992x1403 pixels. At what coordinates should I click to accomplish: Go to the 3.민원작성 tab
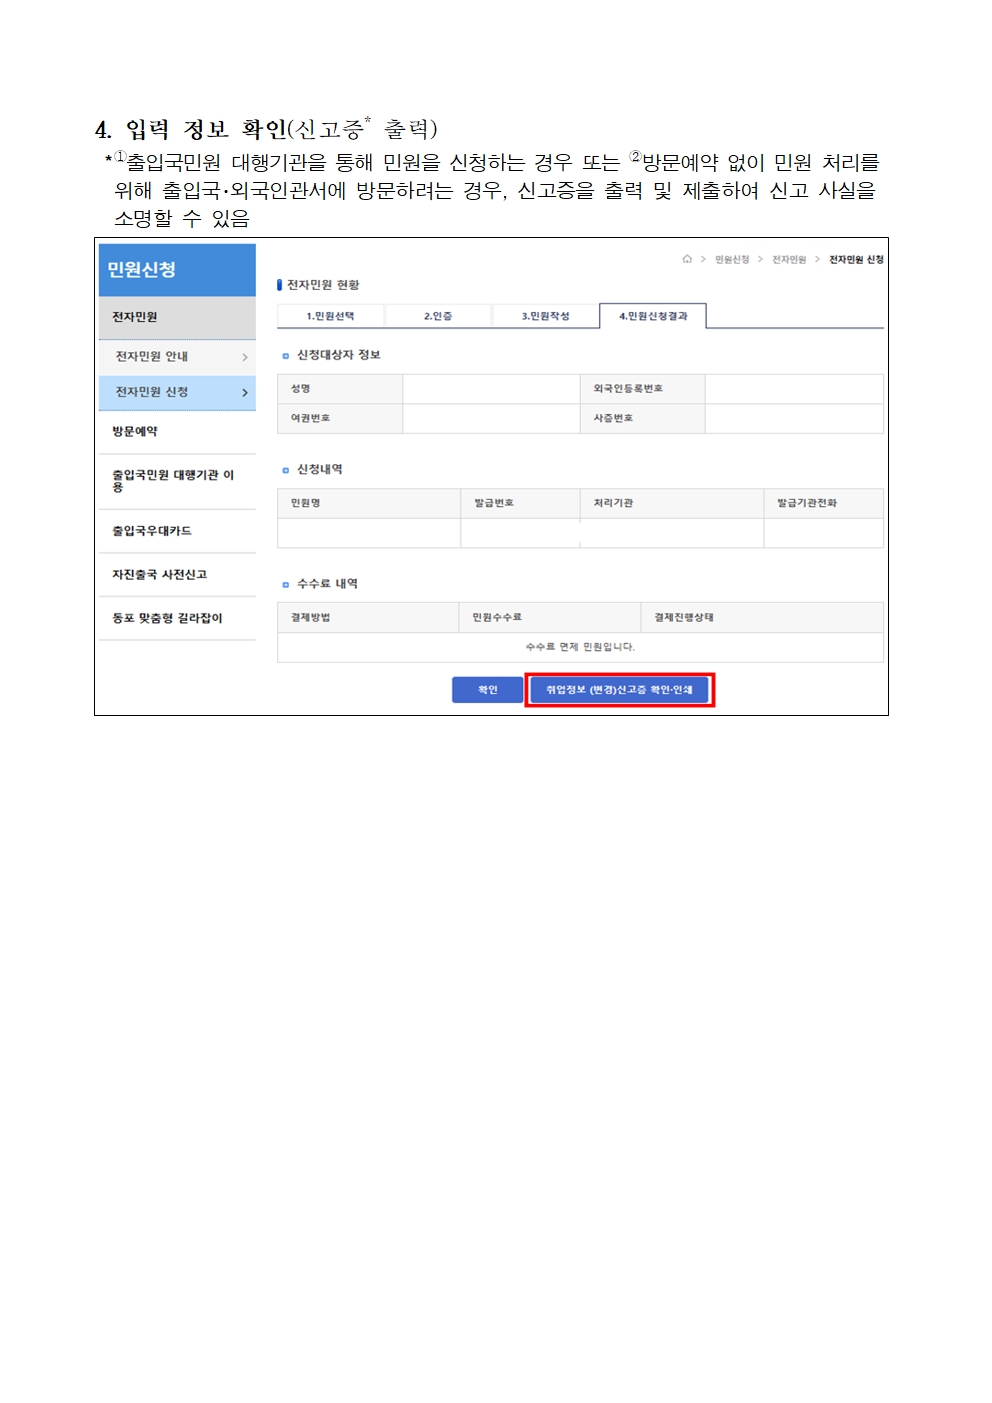click(x=545, y=316)
